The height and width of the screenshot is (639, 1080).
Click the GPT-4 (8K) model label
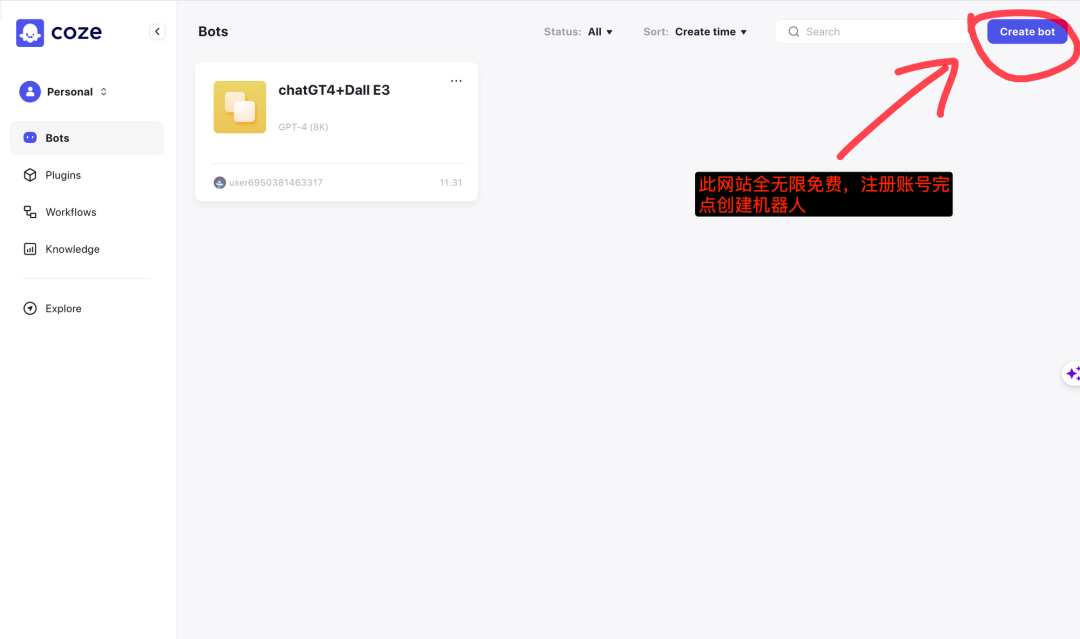click(303, 127)
